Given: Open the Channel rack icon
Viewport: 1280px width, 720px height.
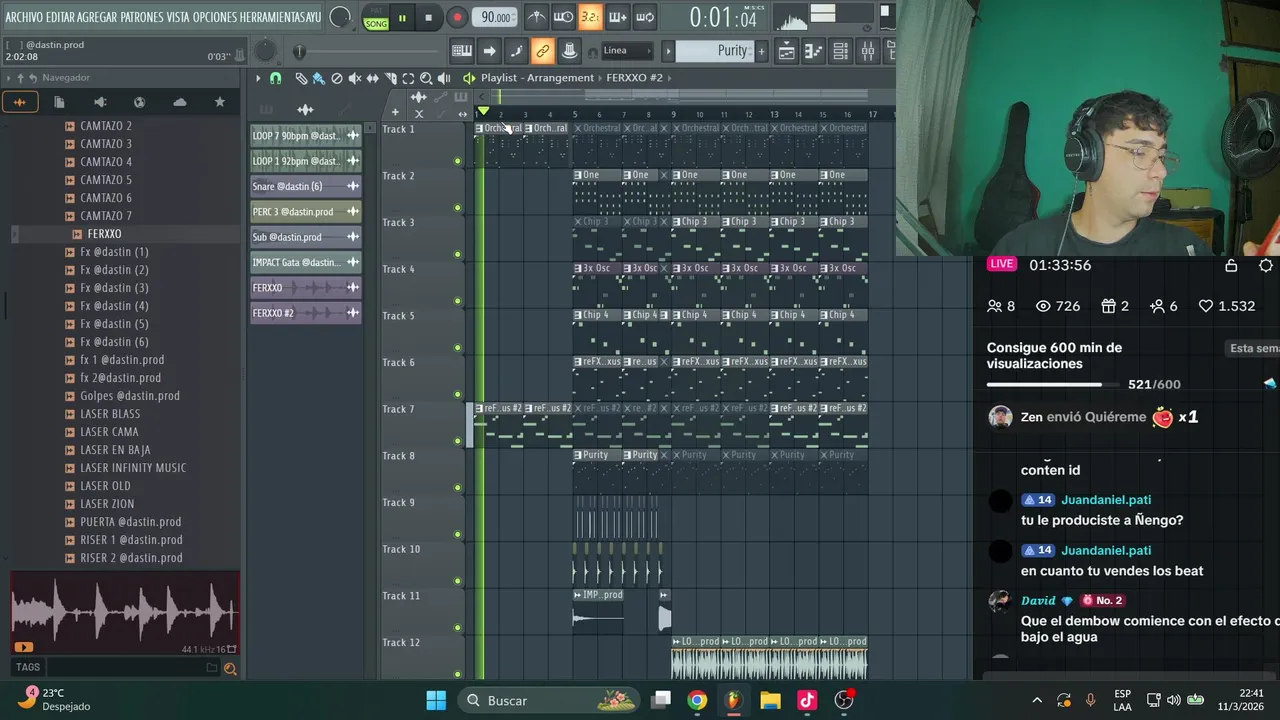Looking at the screenshot, I should point(840,51).
